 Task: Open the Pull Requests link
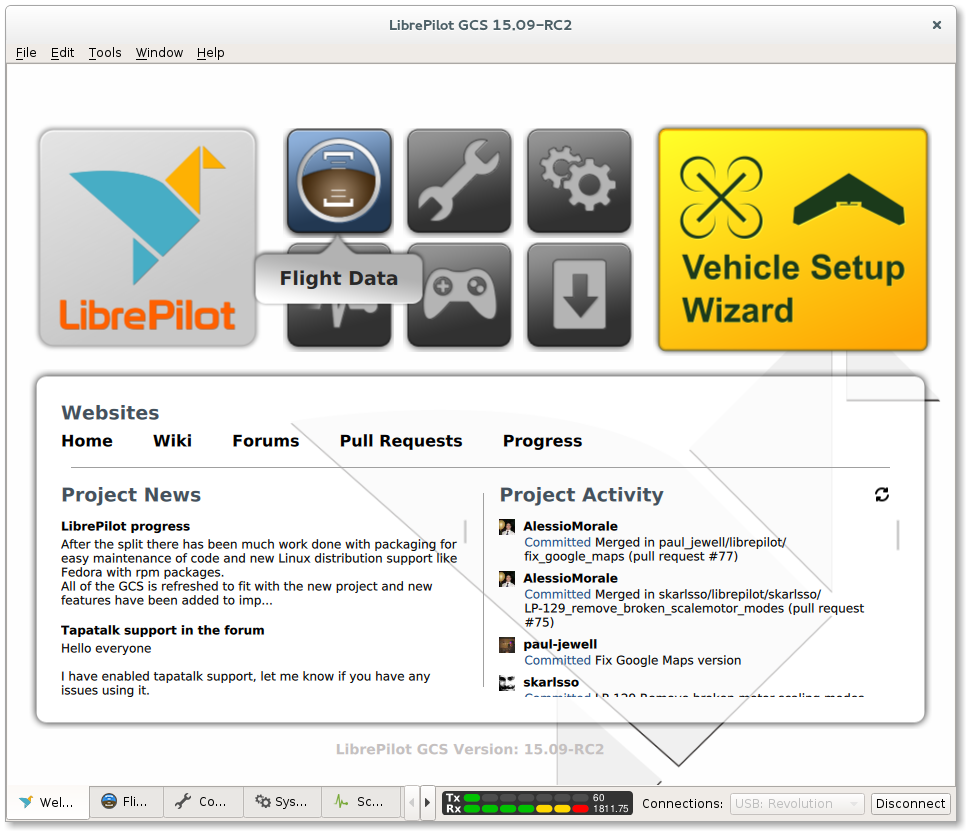coord(401,441)
